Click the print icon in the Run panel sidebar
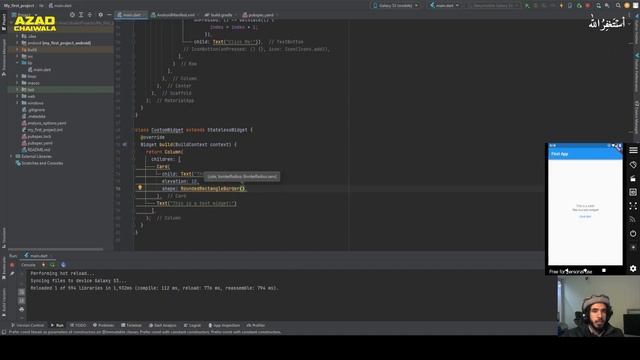The width and height of the screenshot is (640, 360). 22,309
